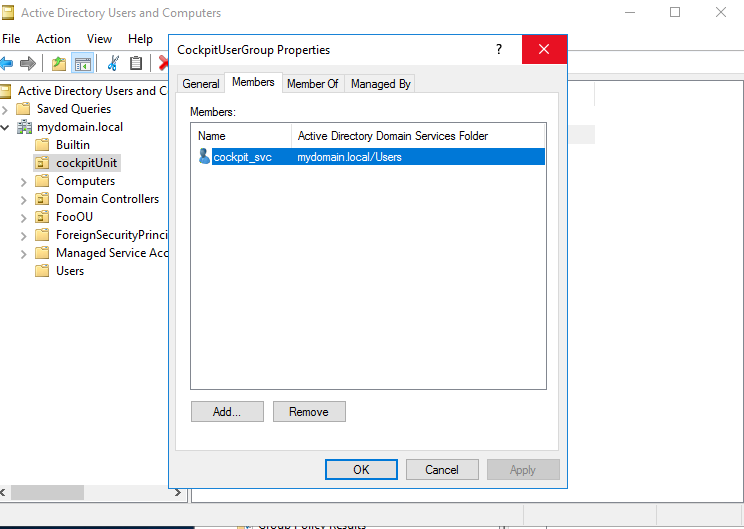This screenshot has width=744, height=529.
Task: Open the Help menu
Action: pos(140,39)
